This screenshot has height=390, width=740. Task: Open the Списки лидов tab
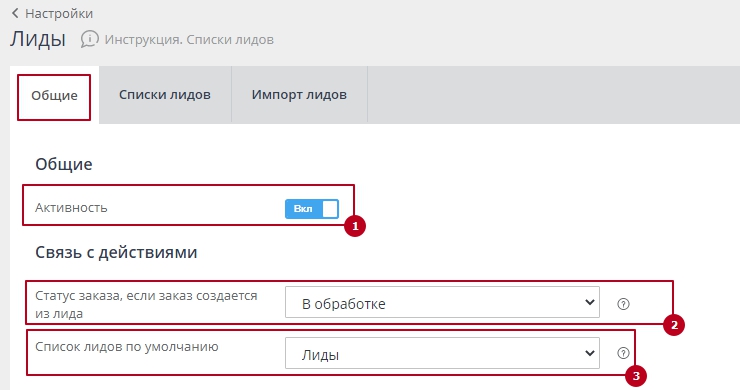[x=165, y=95]
